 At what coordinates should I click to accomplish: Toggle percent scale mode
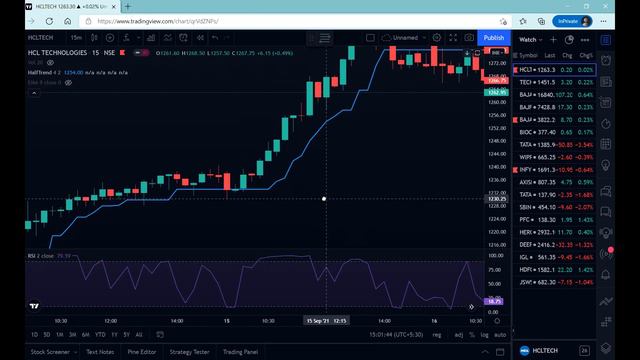(x=472, y=335)
